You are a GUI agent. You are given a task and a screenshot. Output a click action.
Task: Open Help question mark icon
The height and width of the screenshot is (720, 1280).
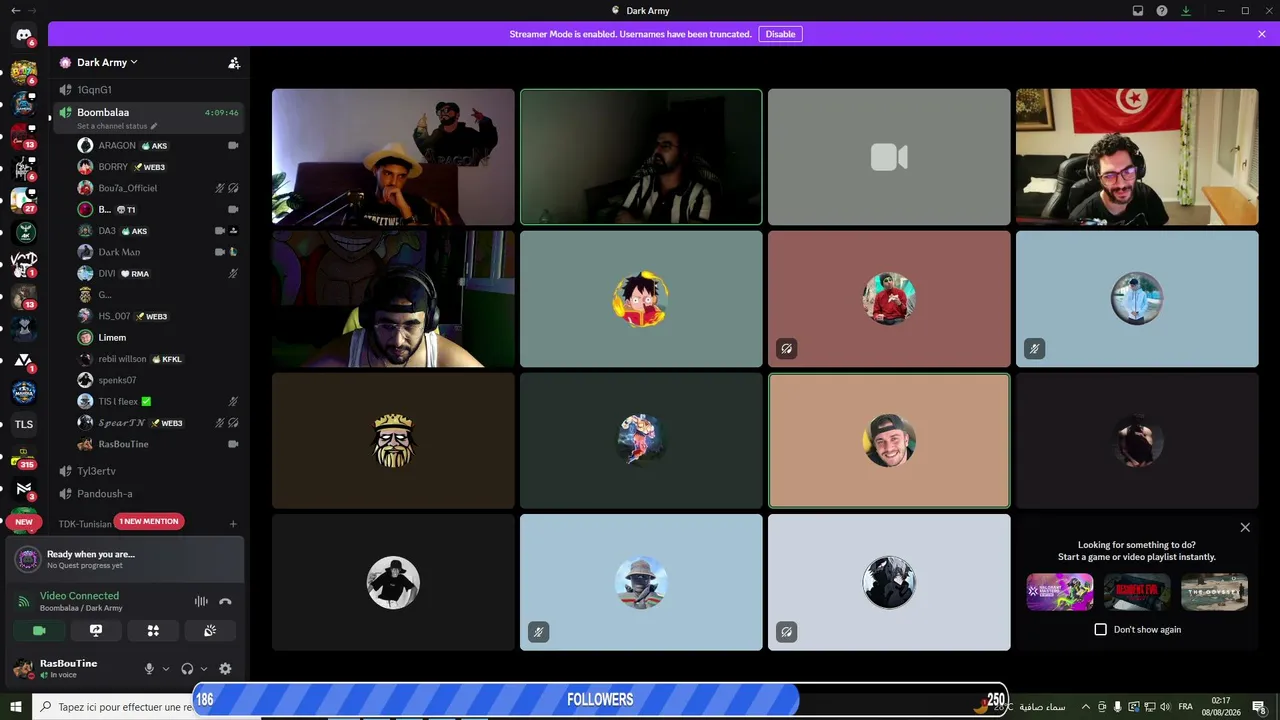pyautogui.click(x=1162, y=11)
